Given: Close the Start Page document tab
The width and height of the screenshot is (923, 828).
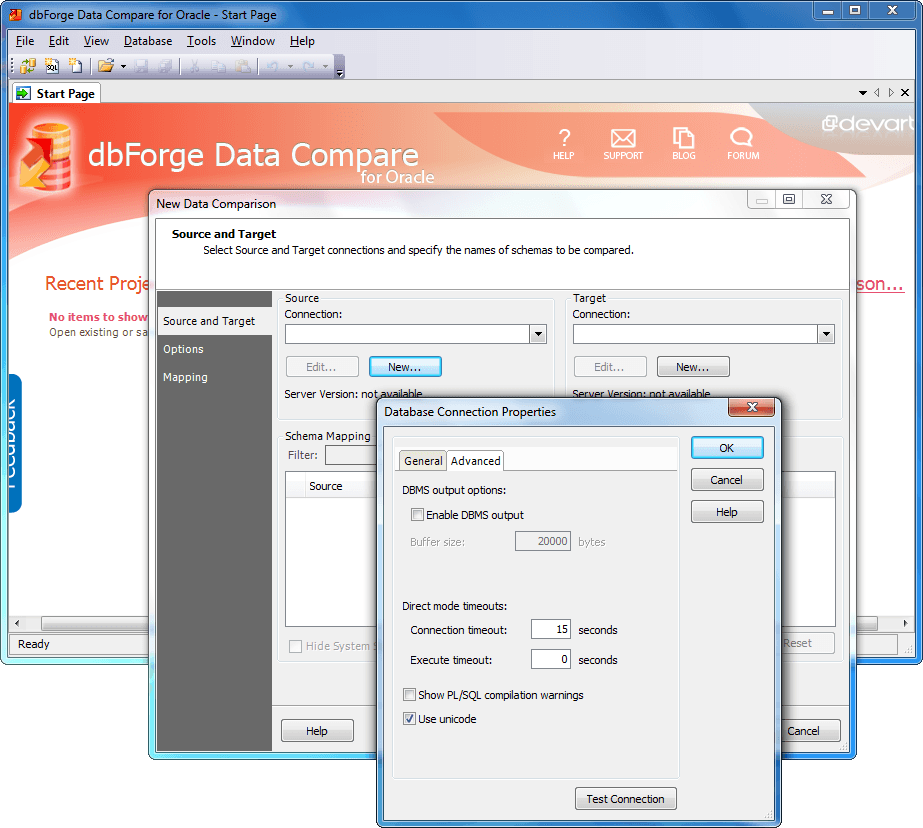Looking at the screenshot, I should tap(905, 93).
